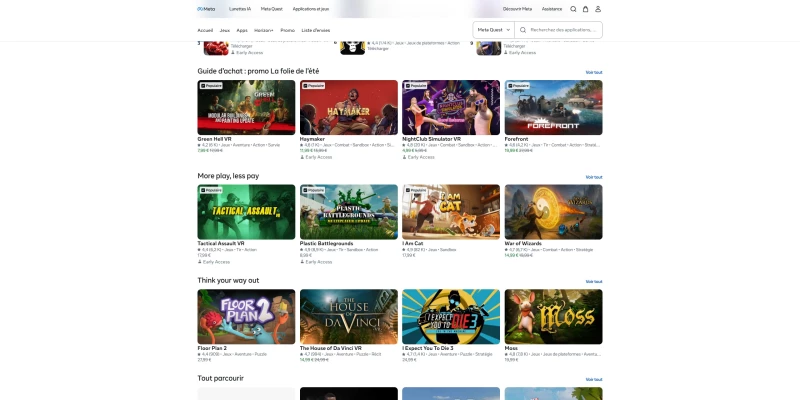Expand the Meta Quest device dropdown
This screenshot has height=400, width=800.
pyautogui.click(x=493, y=30)
